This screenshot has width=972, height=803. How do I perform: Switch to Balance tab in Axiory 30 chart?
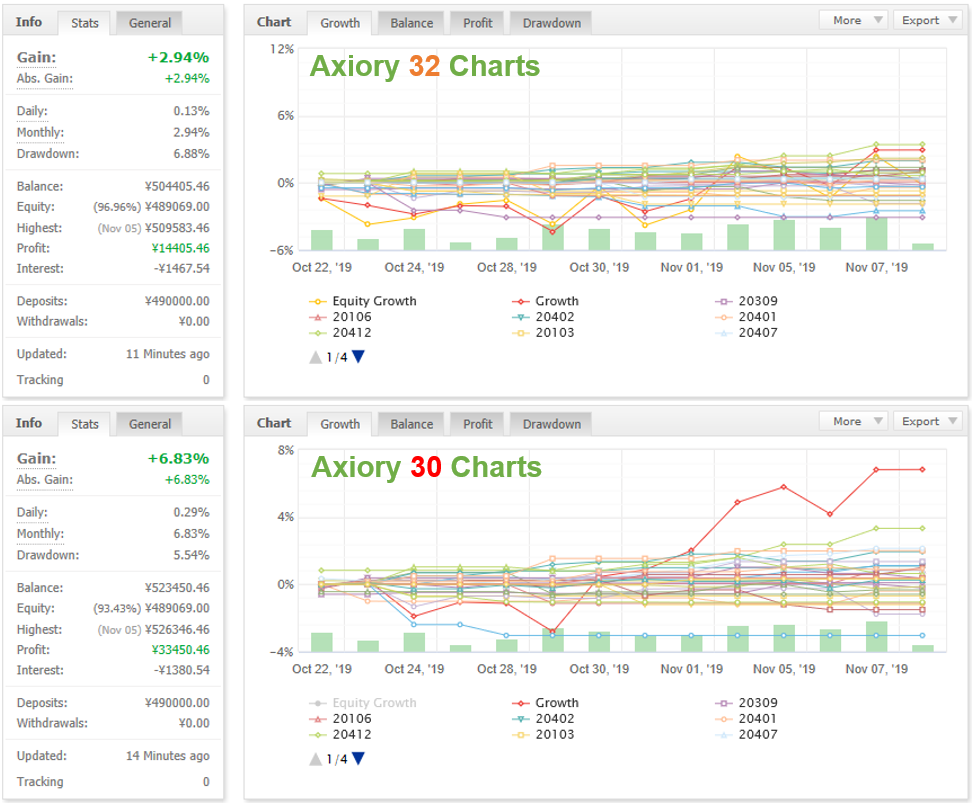pyautogui.click(x=412, y=424)
